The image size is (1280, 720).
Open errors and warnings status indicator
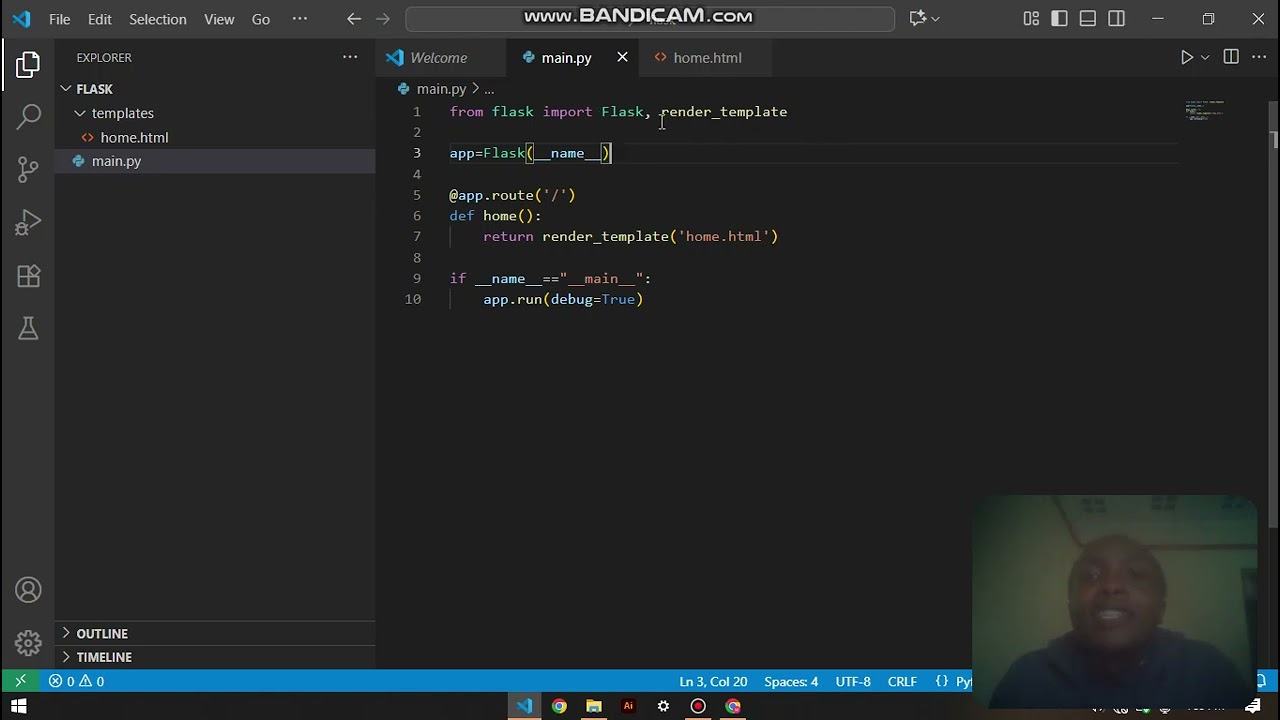pos(77,681)
